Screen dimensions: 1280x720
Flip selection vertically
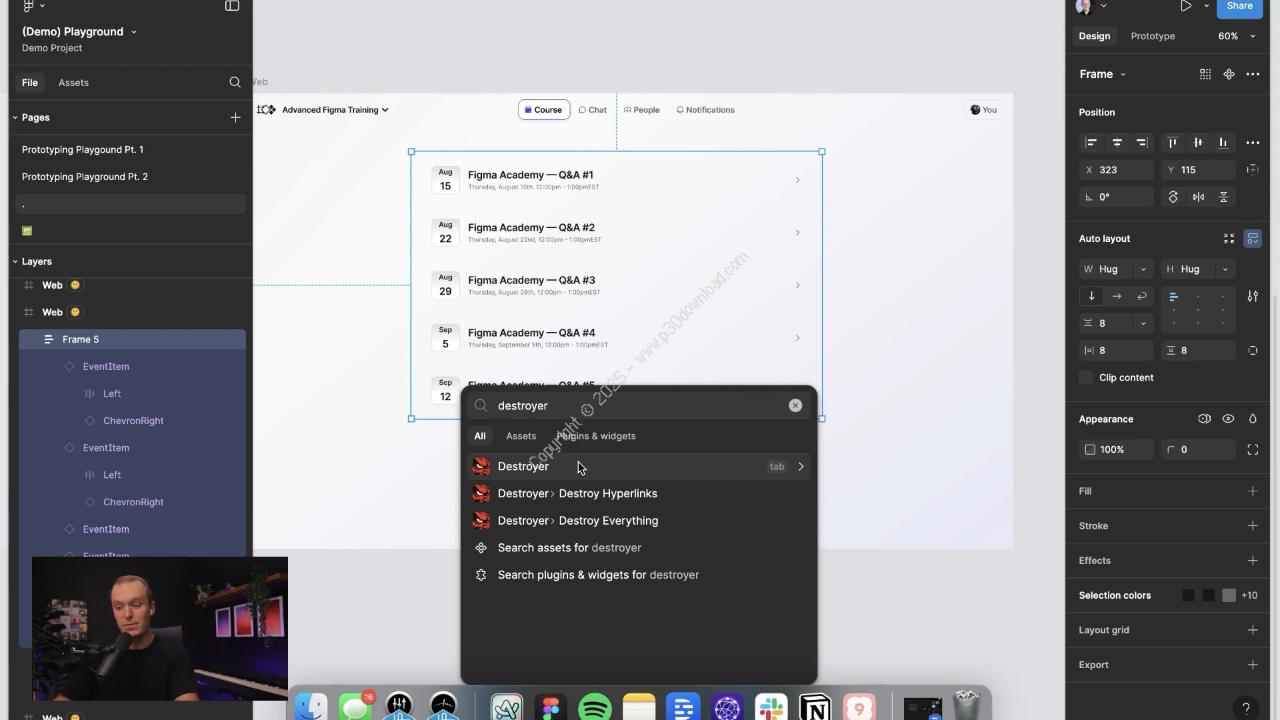1223,197
